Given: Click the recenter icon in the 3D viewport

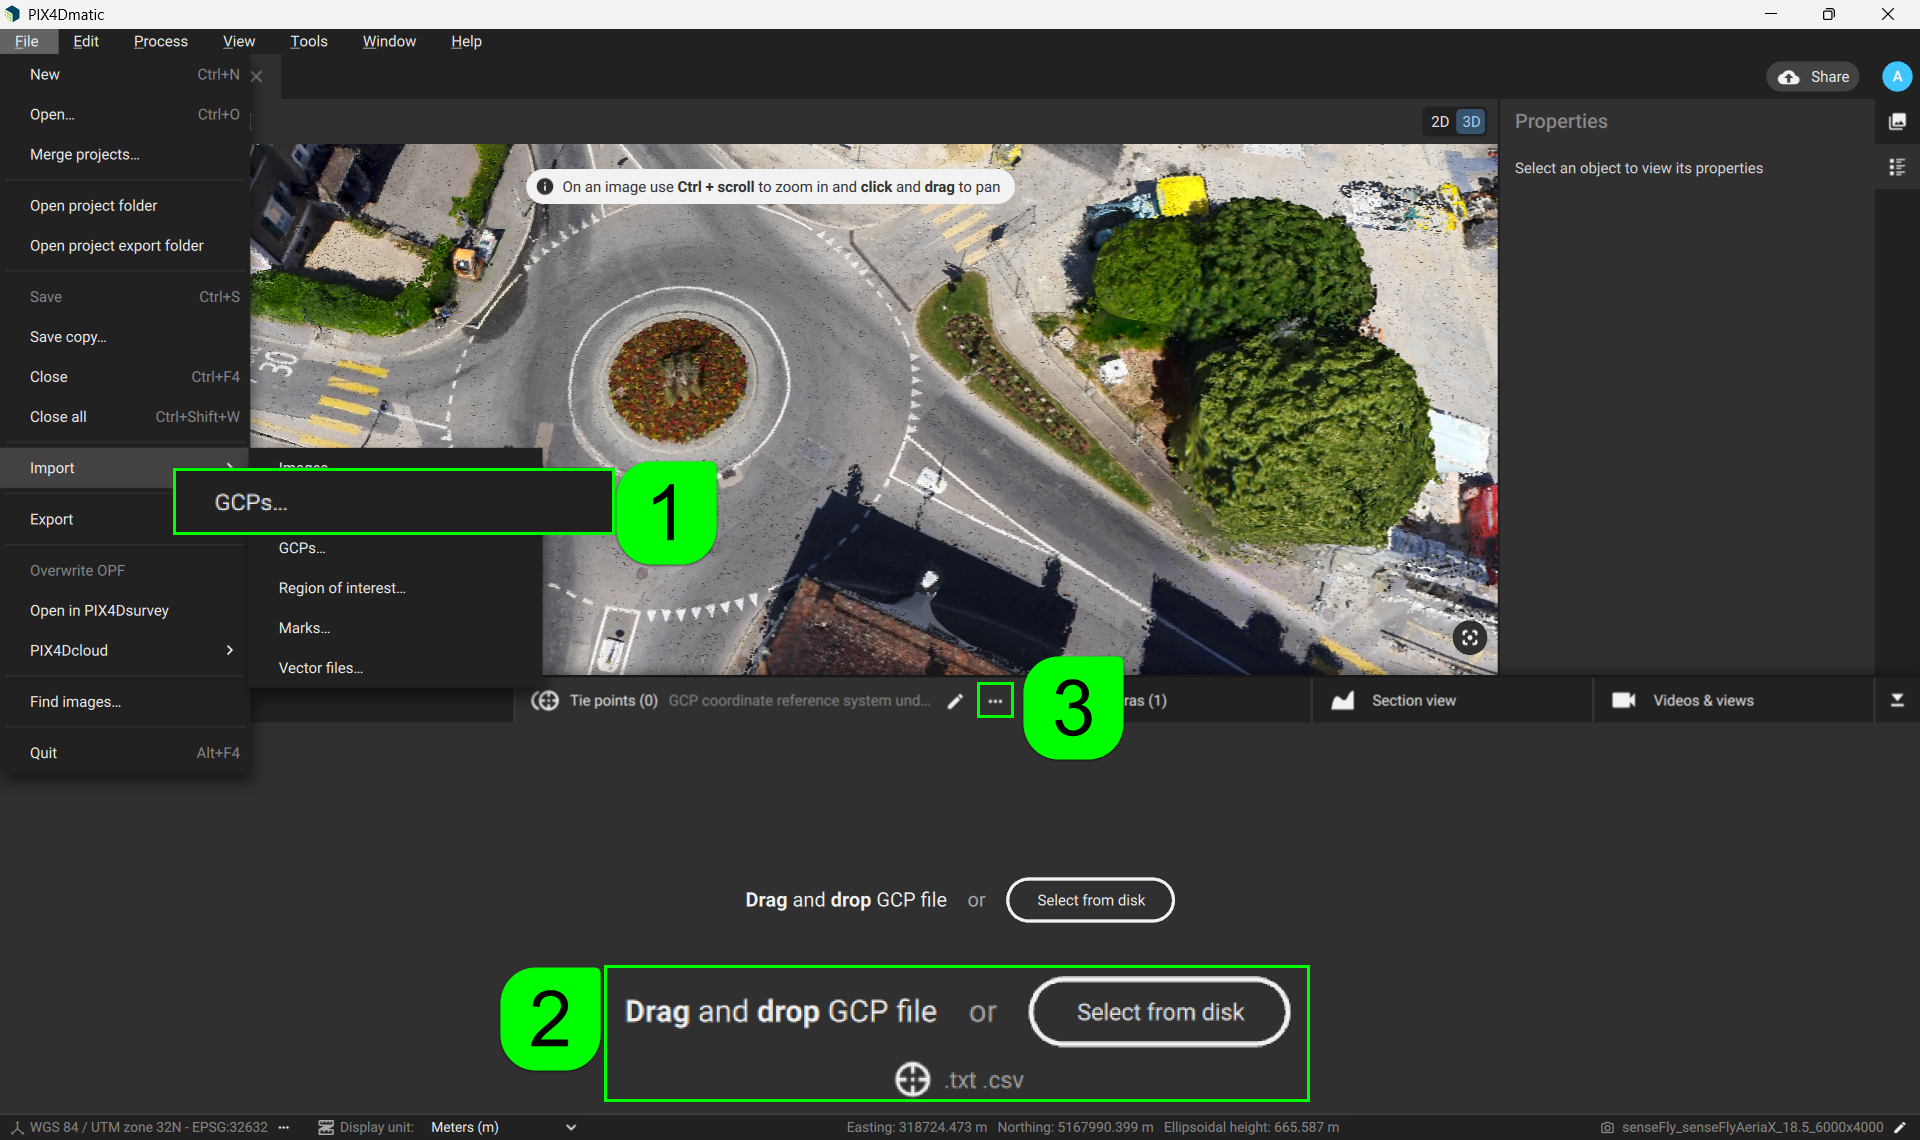Looking at the screenshot, I should click(1469, 637).
